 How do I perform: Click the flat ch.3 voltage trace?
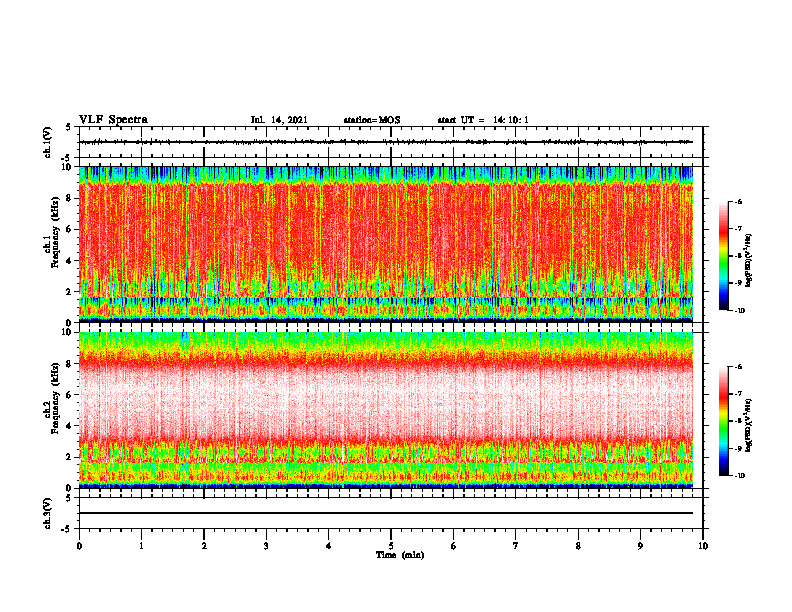pyautogui.click(x=386, y=513)
